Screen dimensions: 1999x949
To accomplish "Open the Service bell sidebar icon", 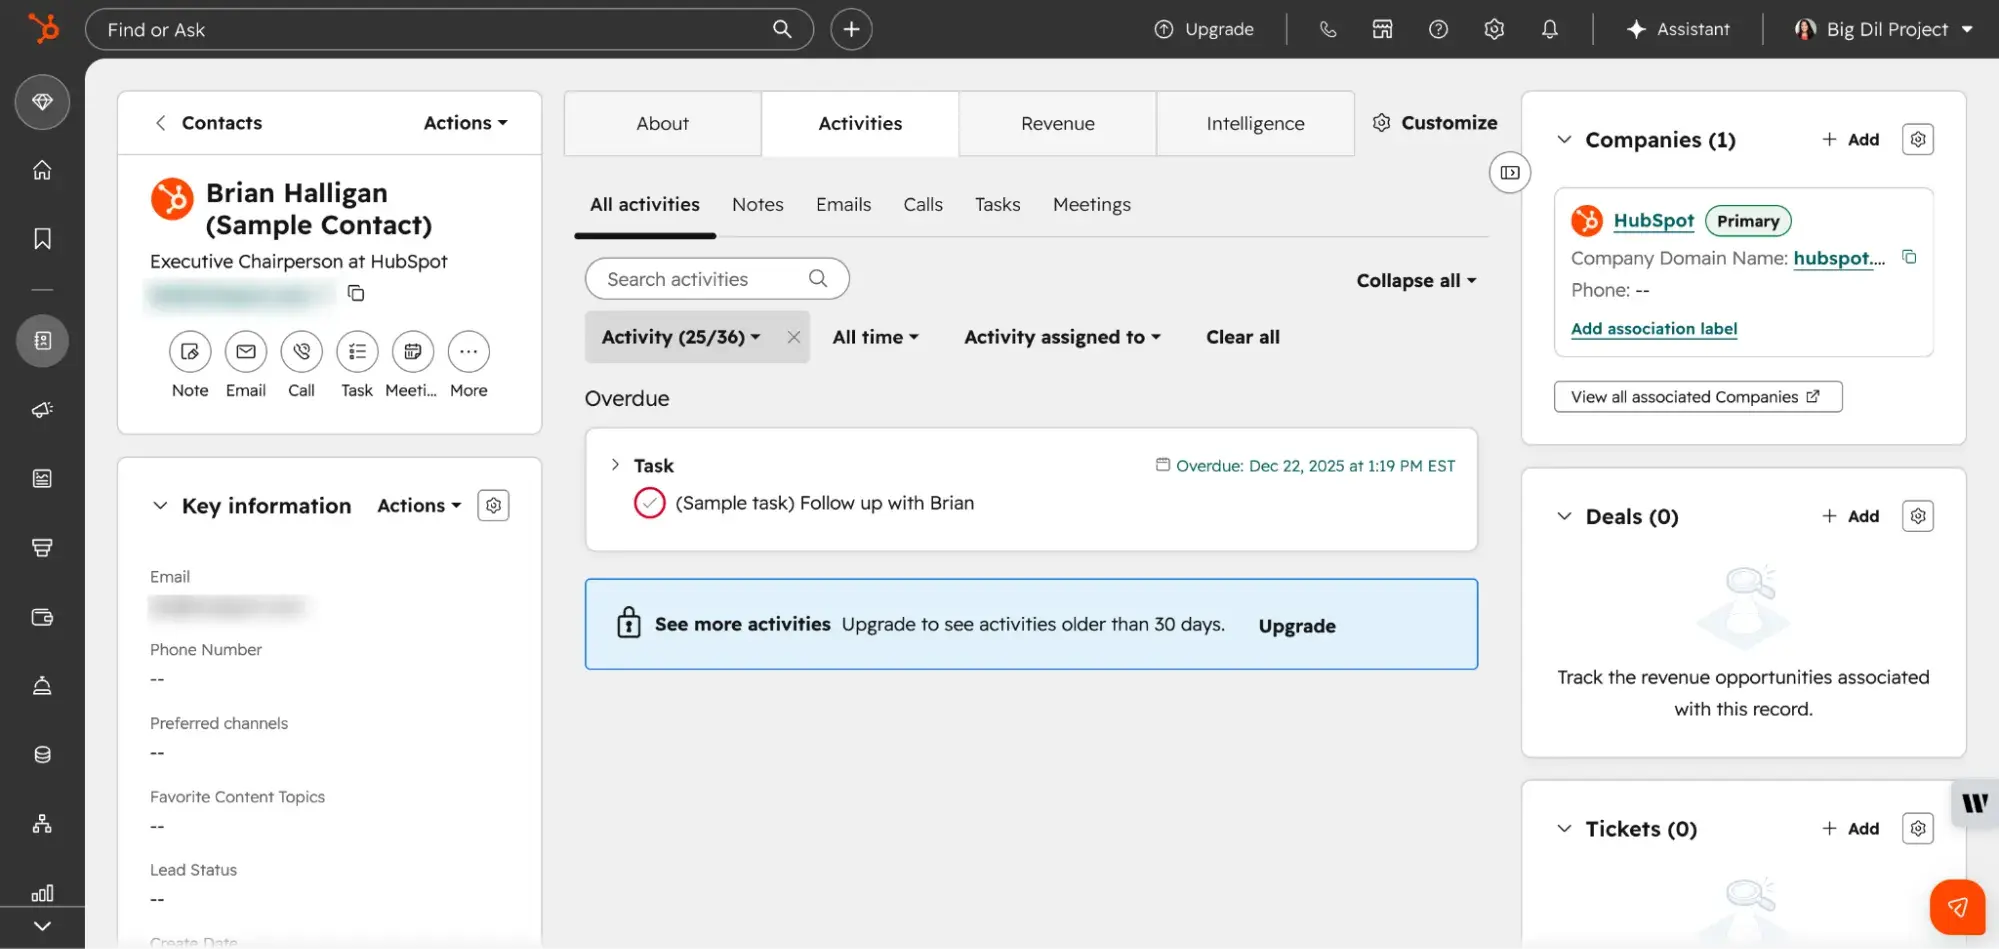I will [42, 686].
